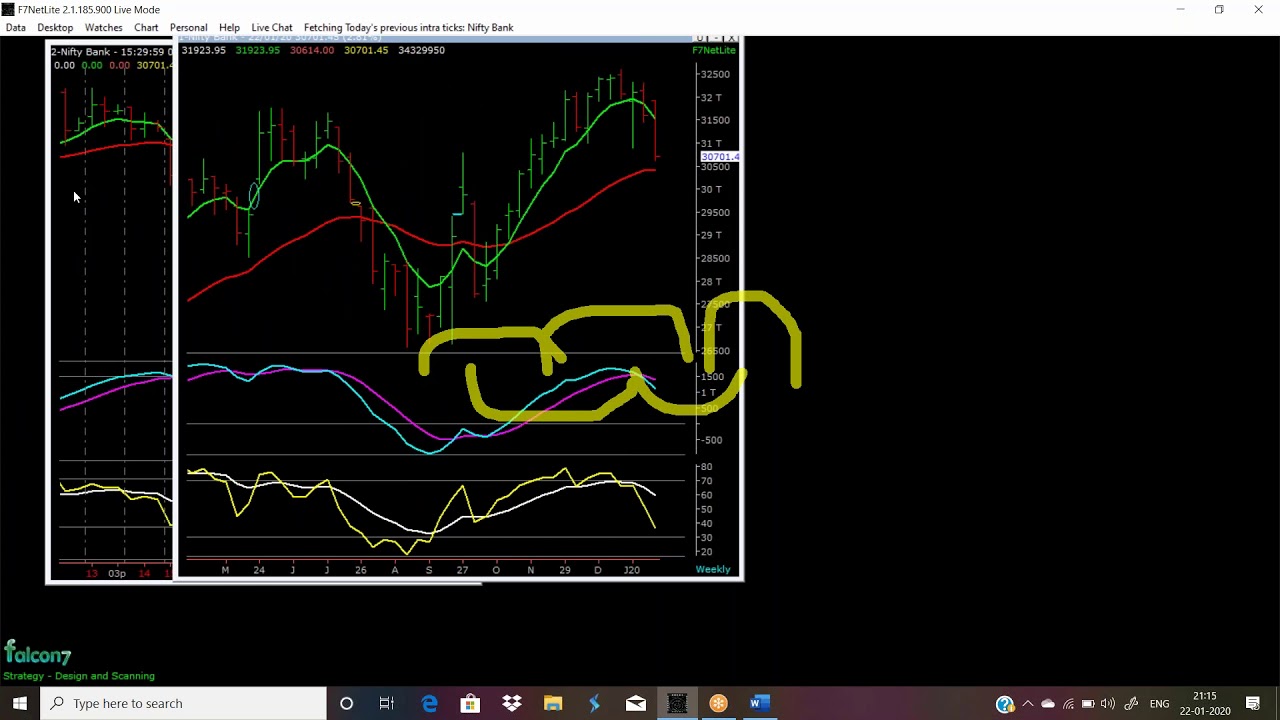Click the Windows Start button

20,703
